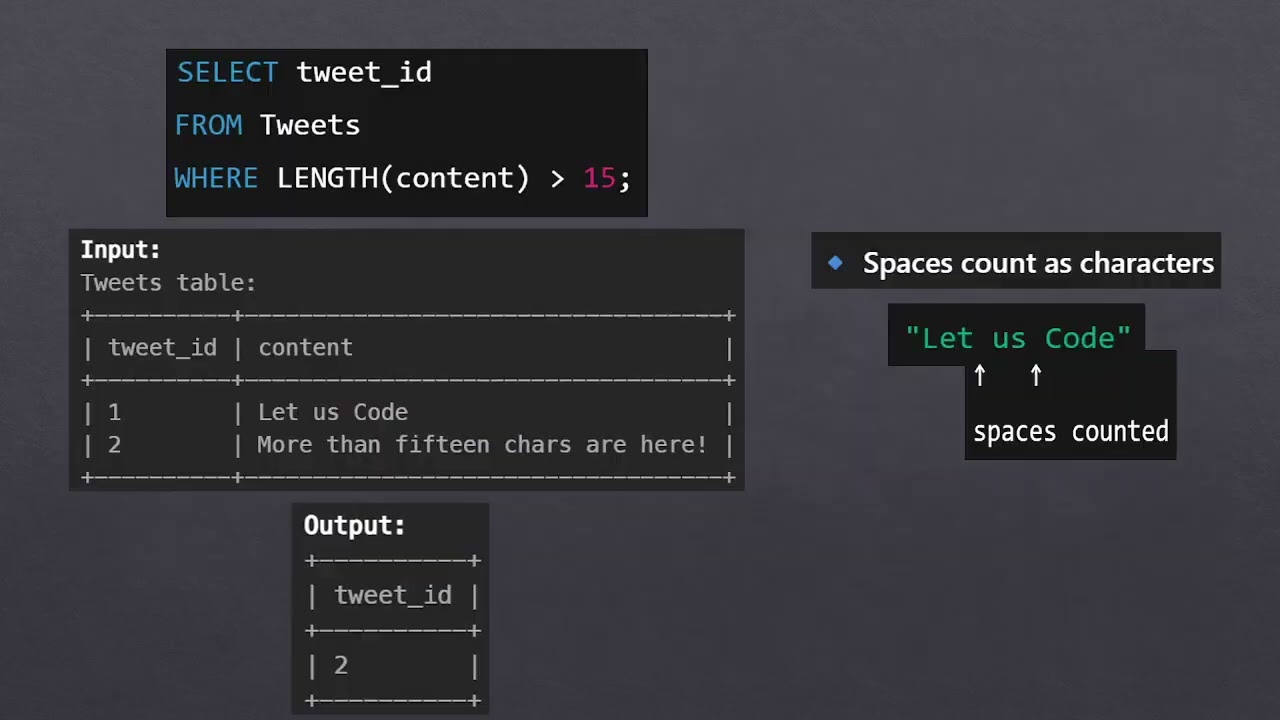Click the tweet_id header in the input table
1280x720 pixels.
tap(162, 347)
